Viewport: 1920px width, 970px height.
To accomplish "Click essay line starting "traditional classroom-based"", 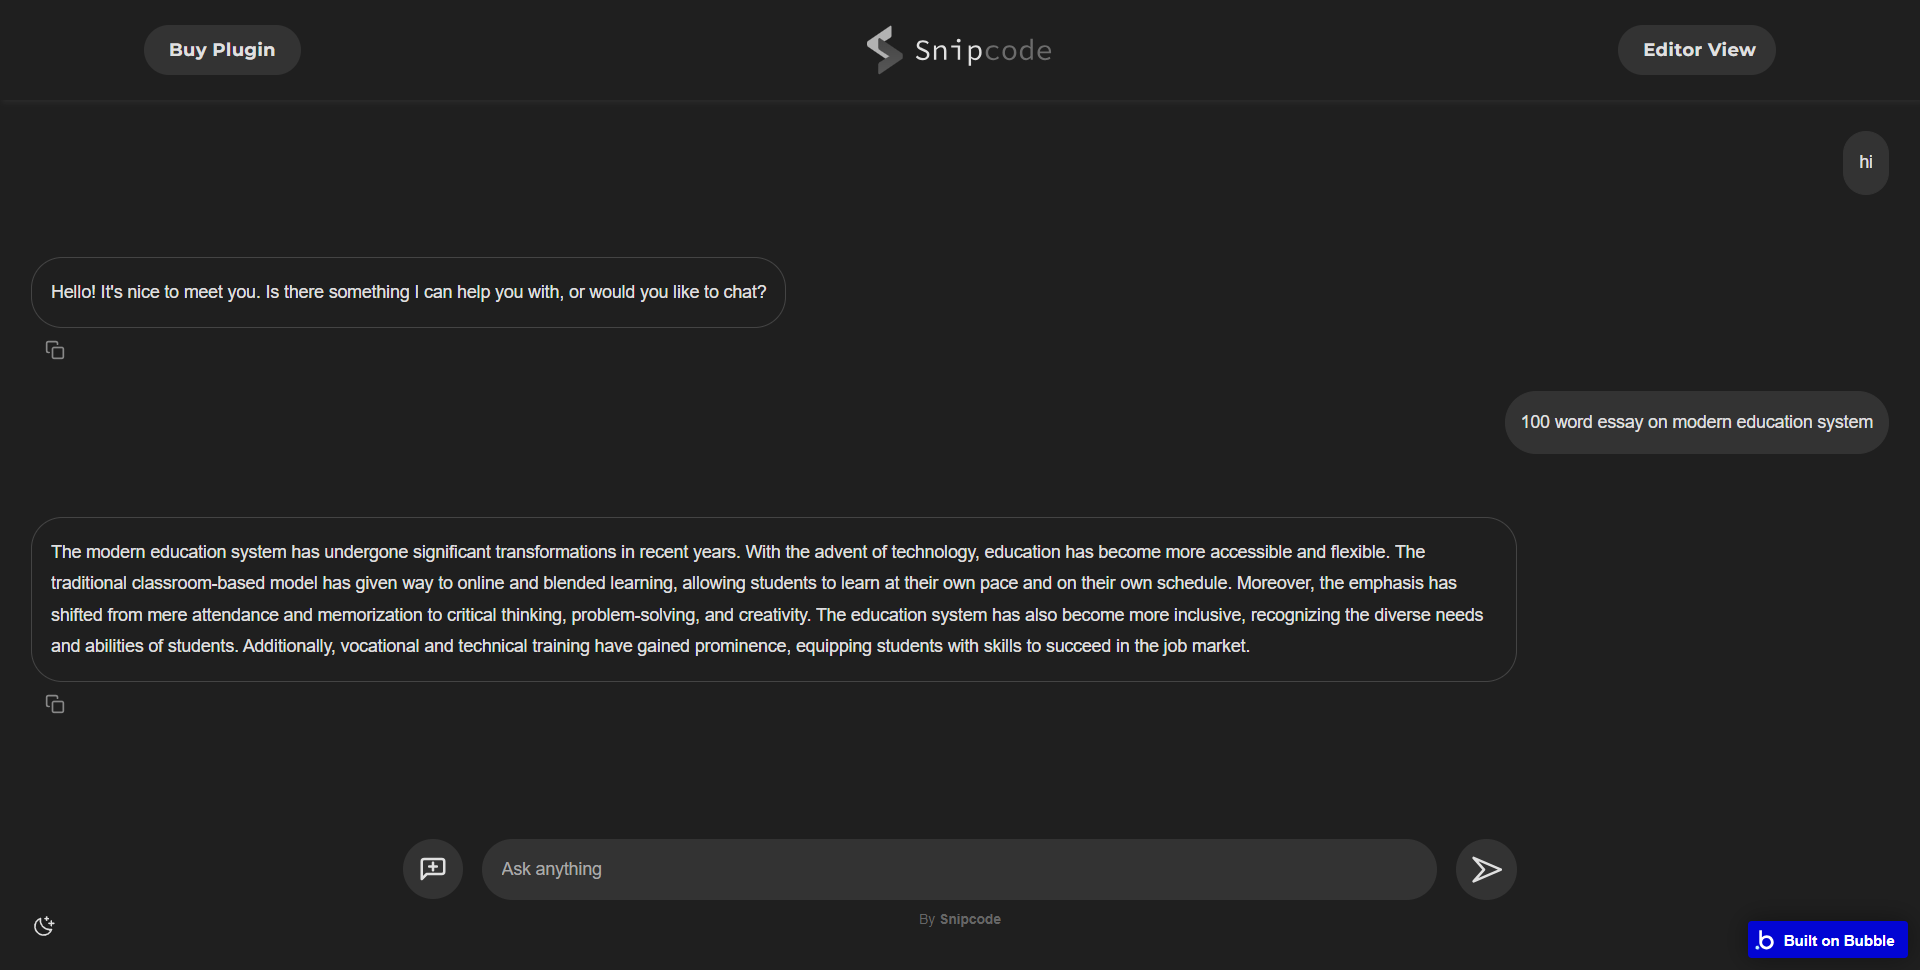I will coord(753,583).
